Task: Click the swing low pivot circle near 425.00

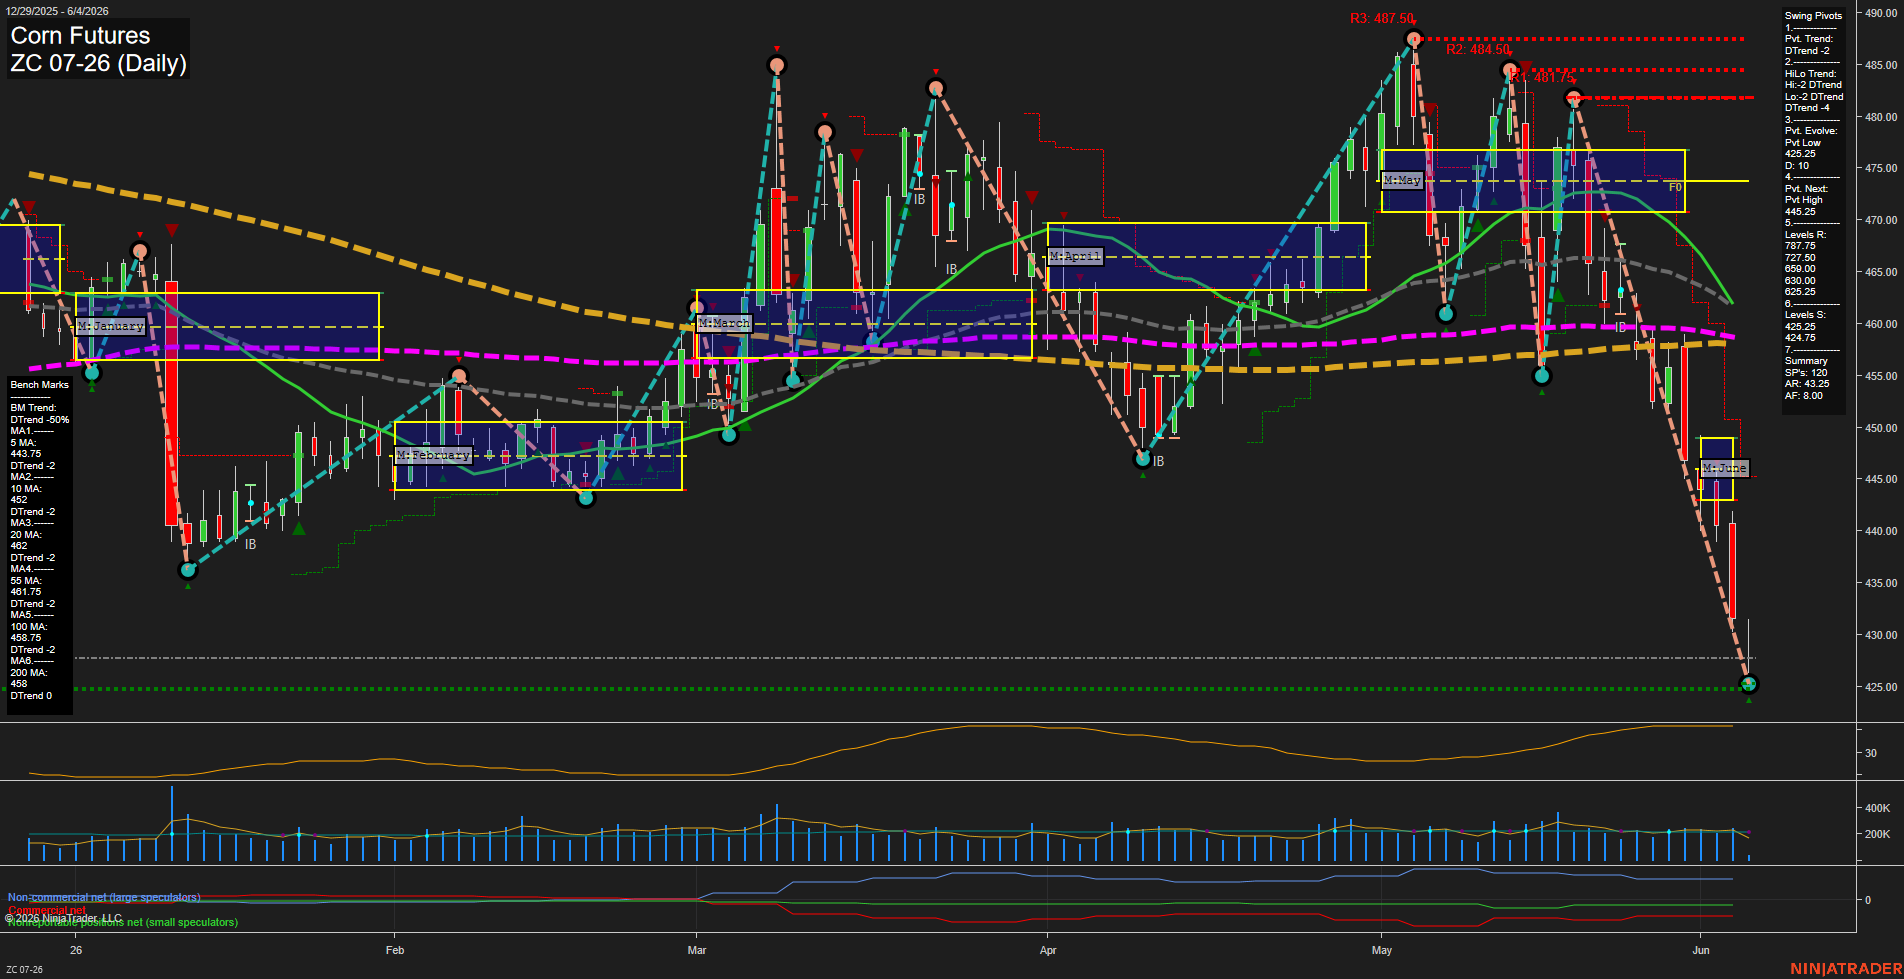Action: (1749, 685)
